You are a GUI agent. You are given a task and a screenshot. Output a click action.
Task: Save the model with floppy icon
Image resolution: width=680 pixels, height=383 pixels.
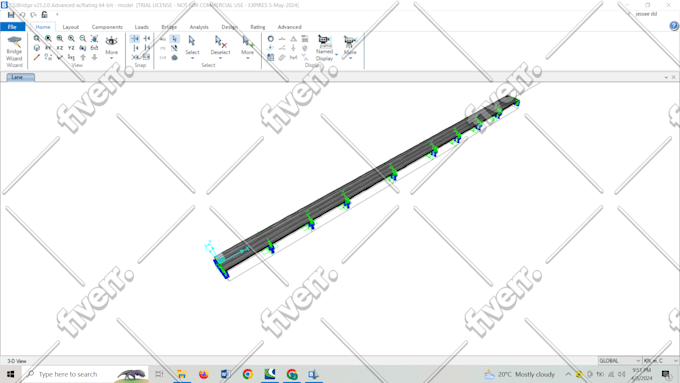click(11, 15)
